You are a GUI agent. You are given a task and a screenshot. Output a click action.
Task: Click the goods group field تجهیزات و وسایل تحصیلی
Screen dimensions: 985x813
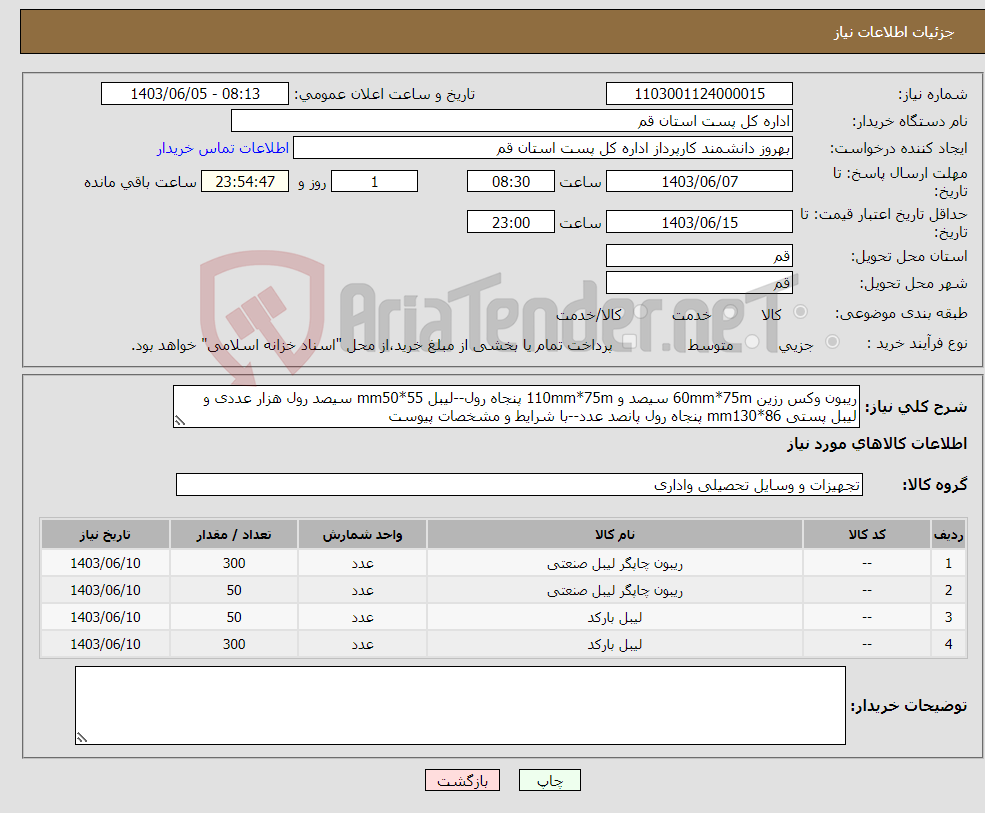[x=520, y=485]
